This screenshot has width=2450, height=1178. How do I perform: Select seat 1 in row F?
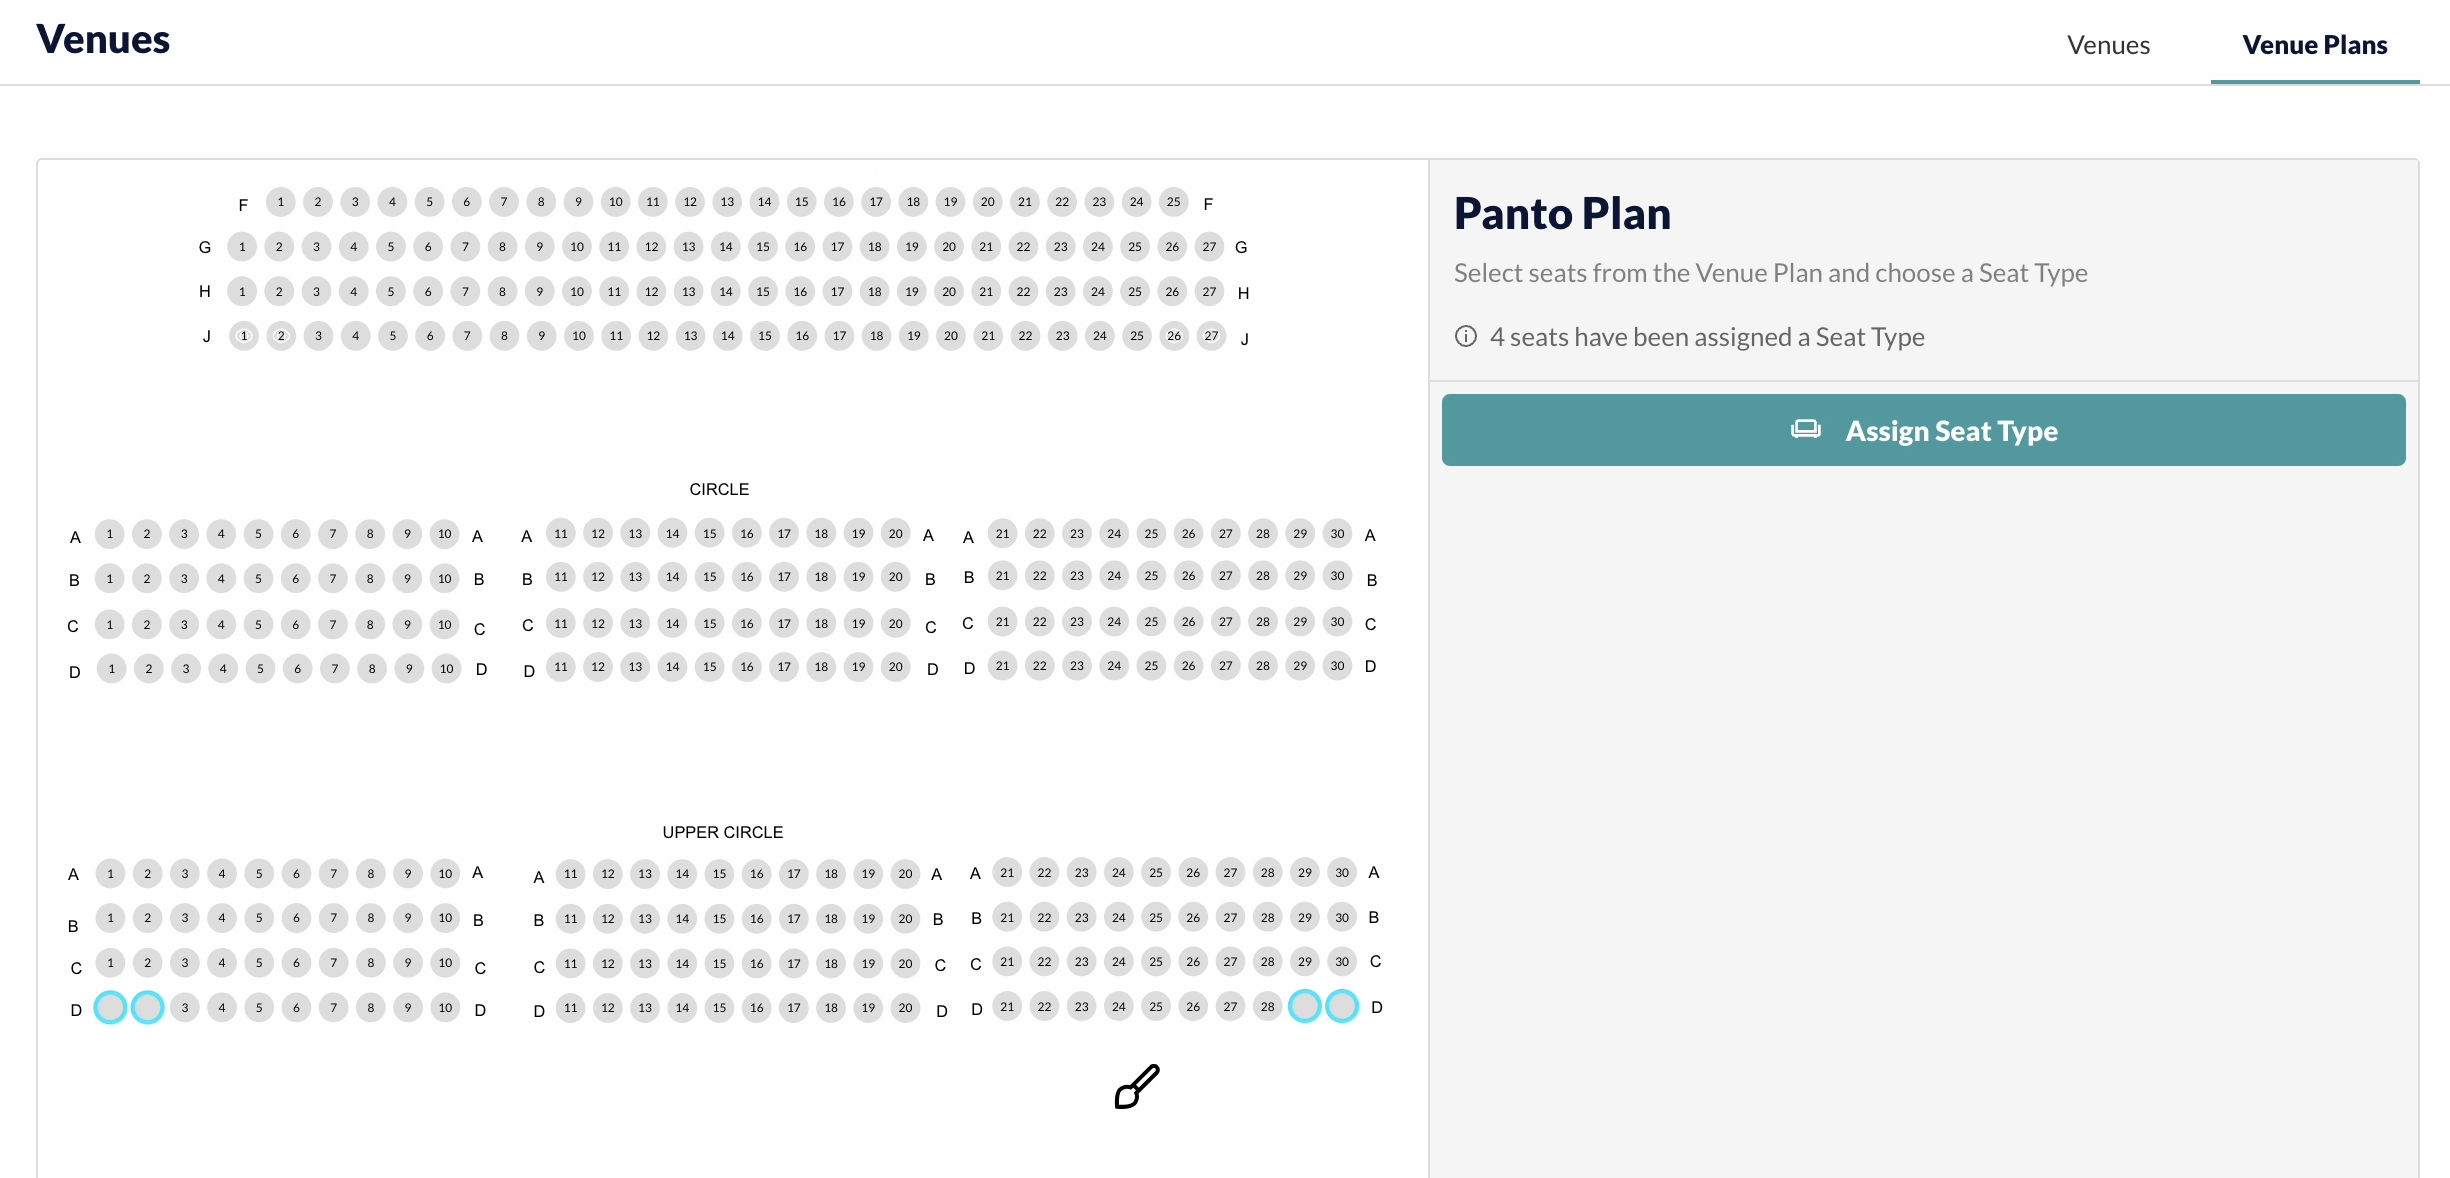click(281, 202)
